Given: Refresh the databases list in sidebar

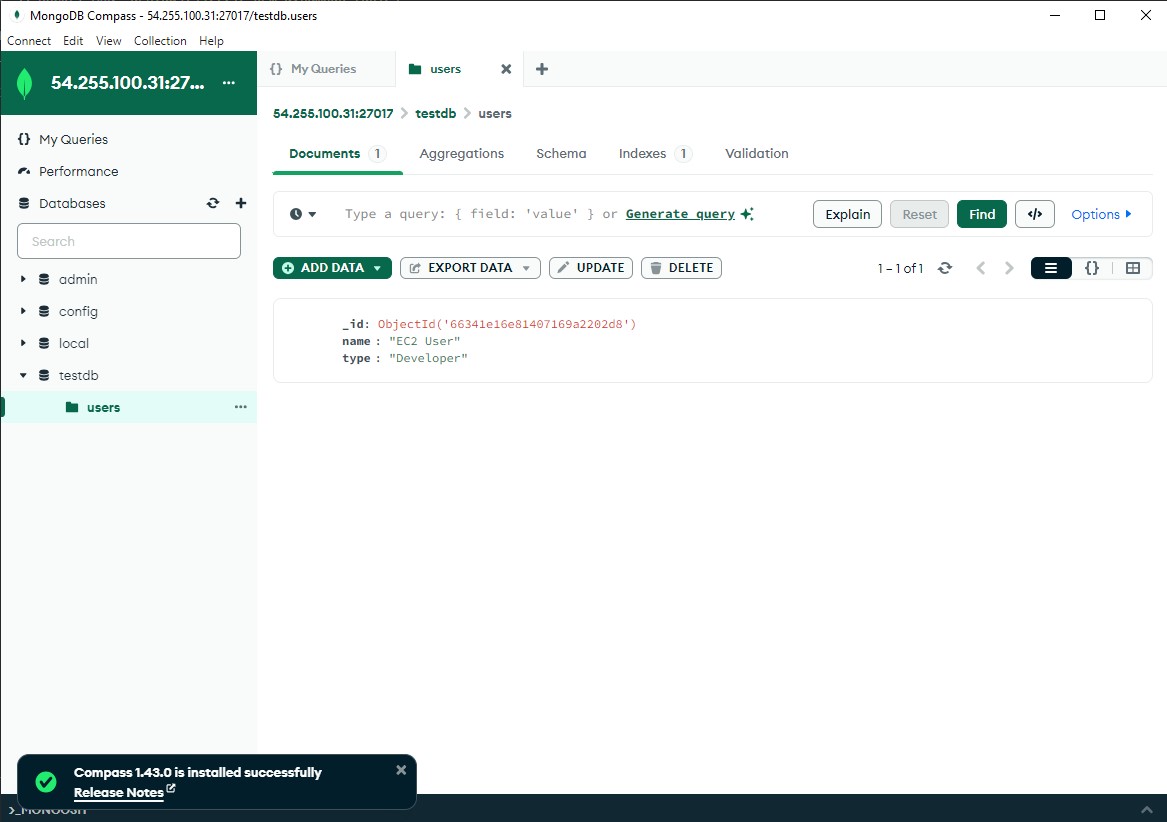Looking at the screenshot, I should pyautogui.click(x=213, y=203).
